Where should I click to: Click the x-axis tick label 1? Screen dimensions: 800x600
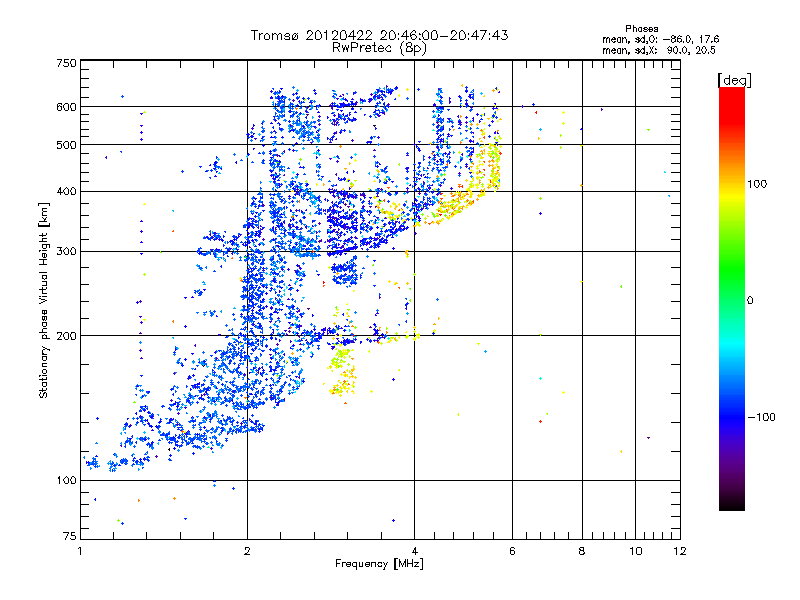point(80,551)
